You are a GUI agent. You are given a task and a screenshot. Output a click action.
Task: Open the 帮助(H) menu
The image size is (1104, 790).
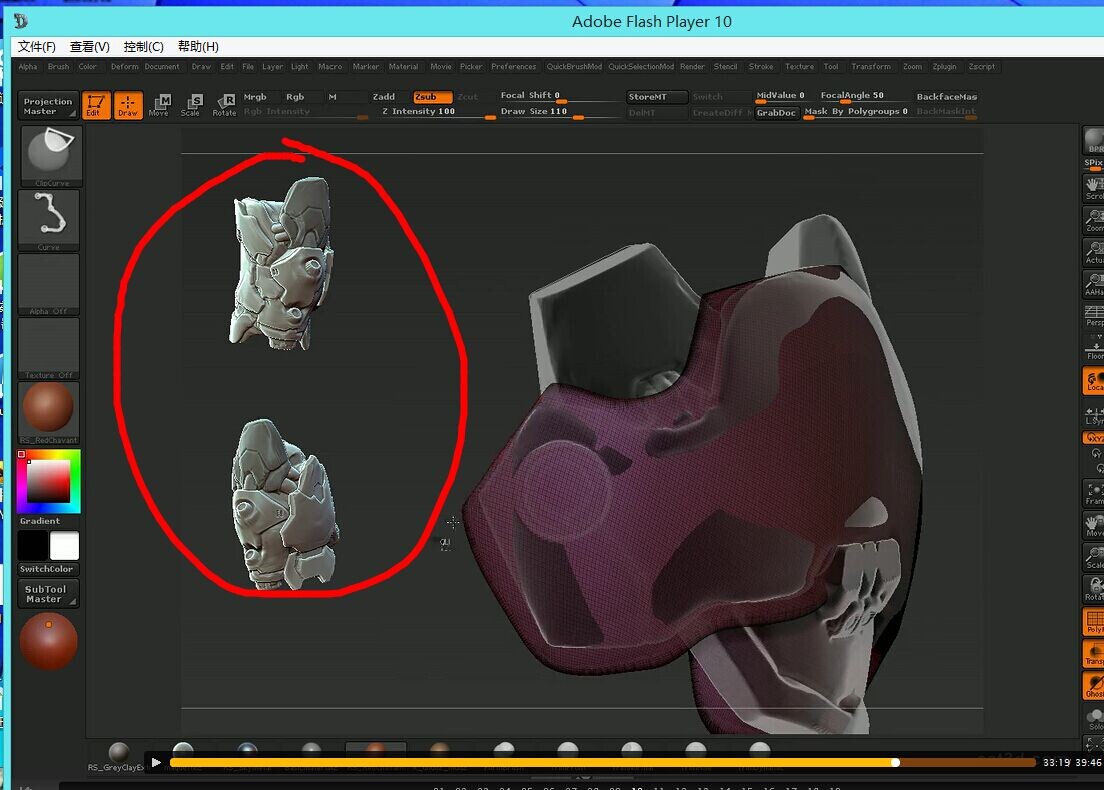click(198, 46)
